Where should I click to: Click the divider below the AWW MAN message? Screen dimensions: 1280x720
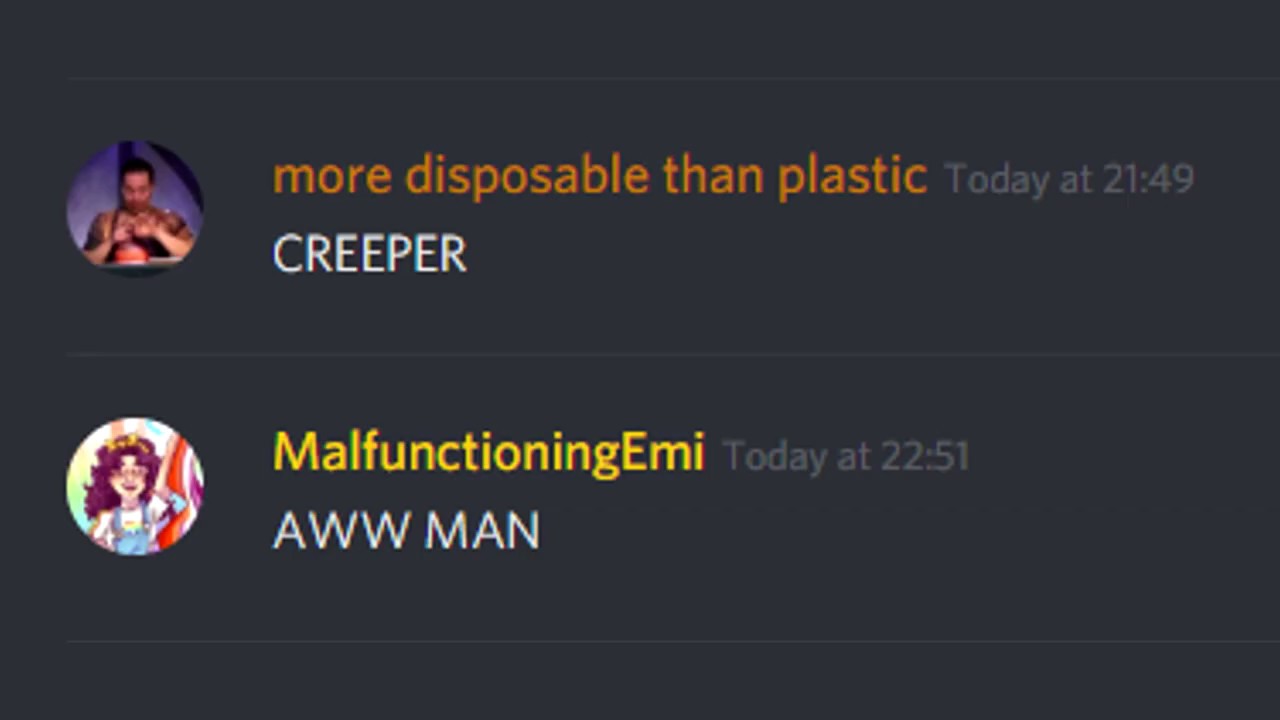click(x=673, y=641)
